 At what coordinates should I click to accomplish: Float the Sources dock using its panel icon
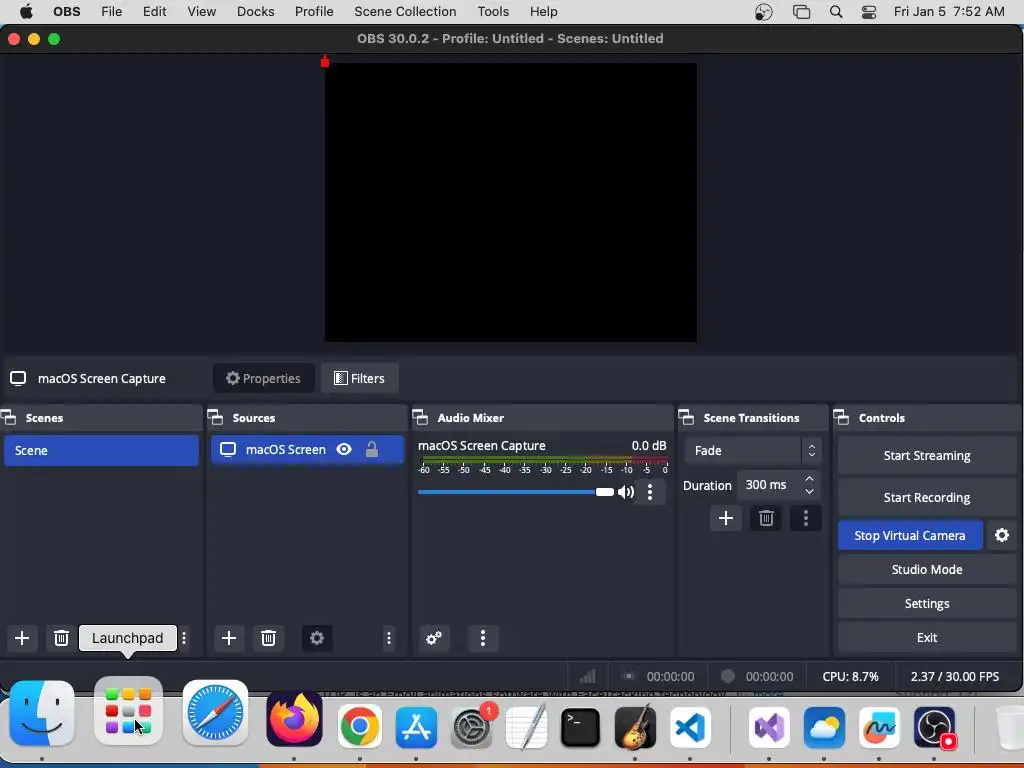click(x=216, y=418)
